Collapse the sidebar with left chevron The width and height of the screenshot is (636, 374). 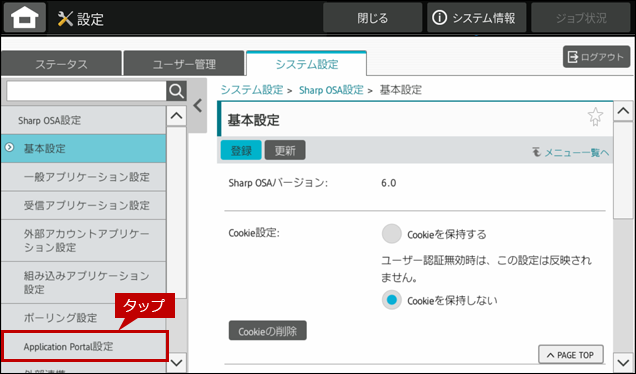coord(198,106)
